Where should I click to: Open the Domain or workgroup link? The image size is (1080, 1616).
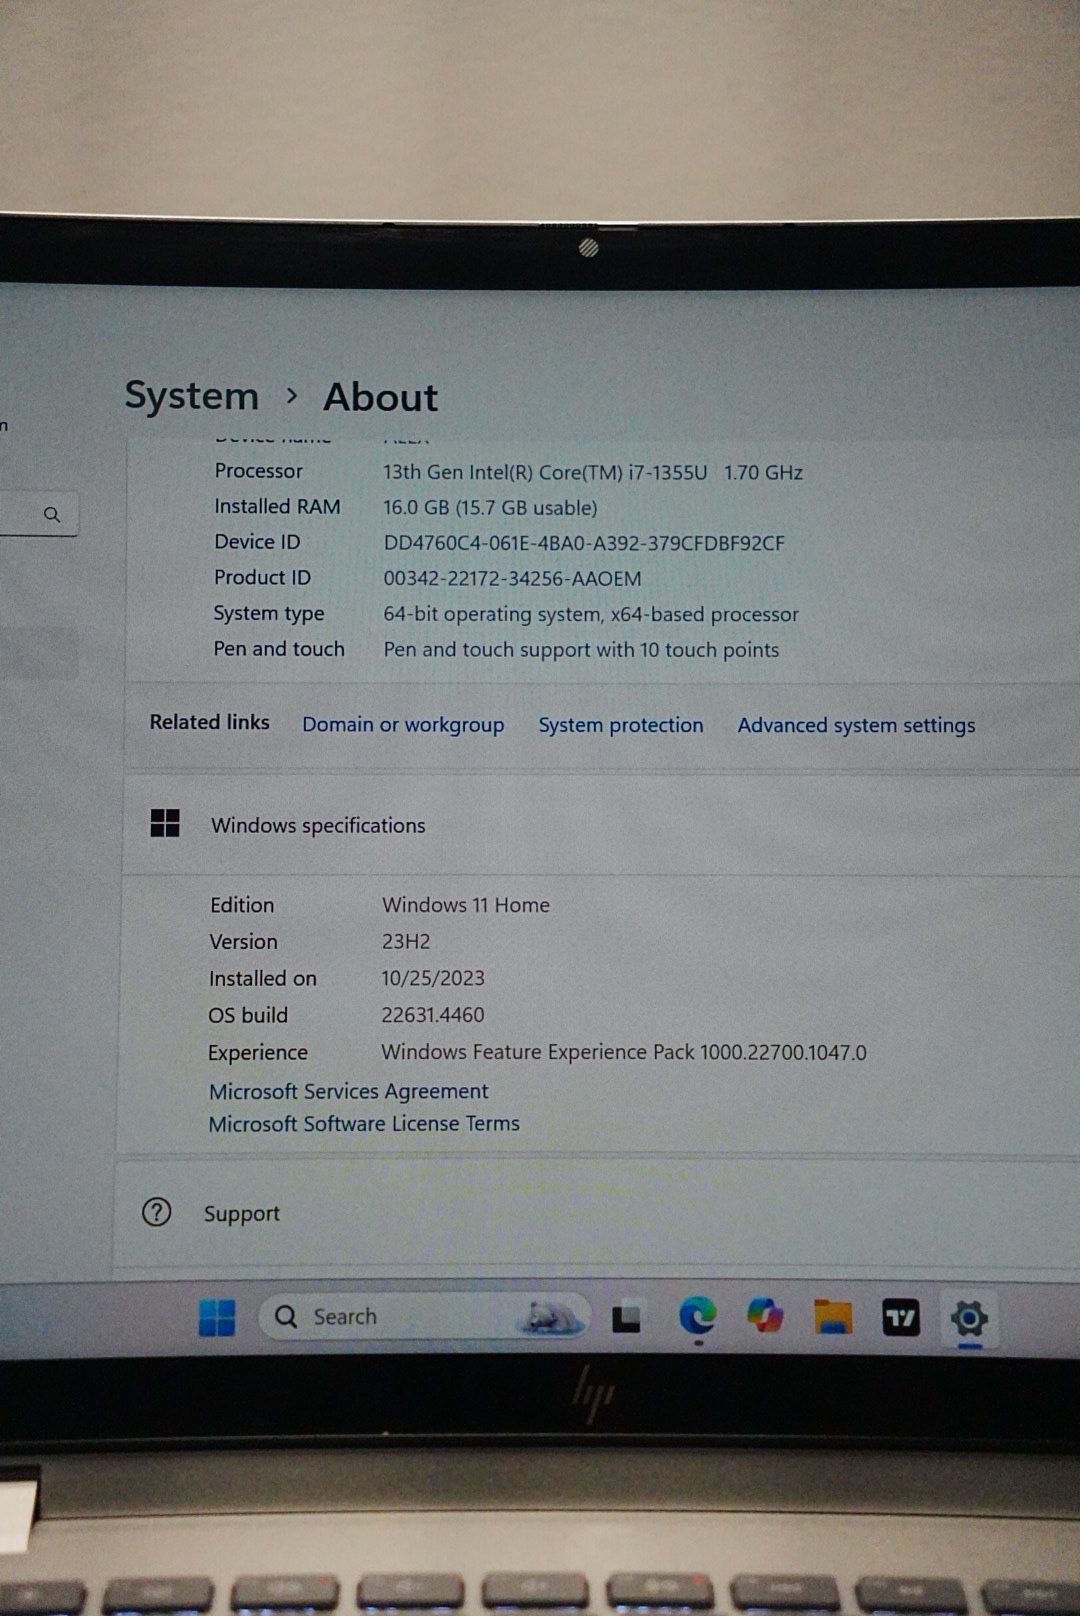tap(403, 725)
